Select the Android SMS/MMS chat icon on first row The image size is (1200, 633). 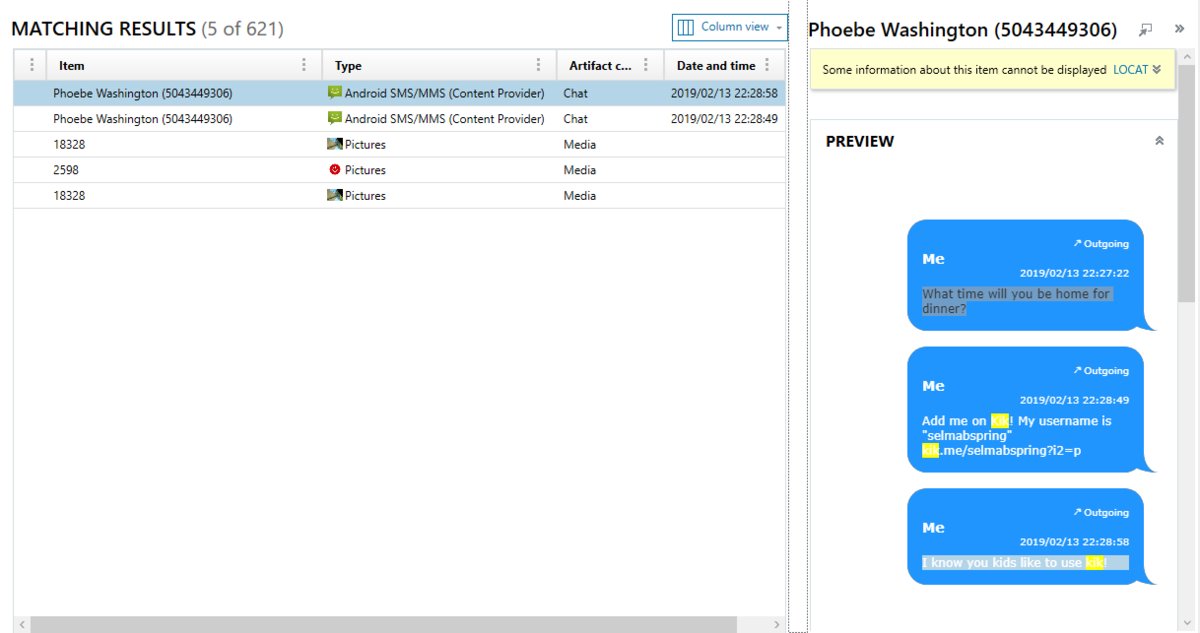(334, 92)
